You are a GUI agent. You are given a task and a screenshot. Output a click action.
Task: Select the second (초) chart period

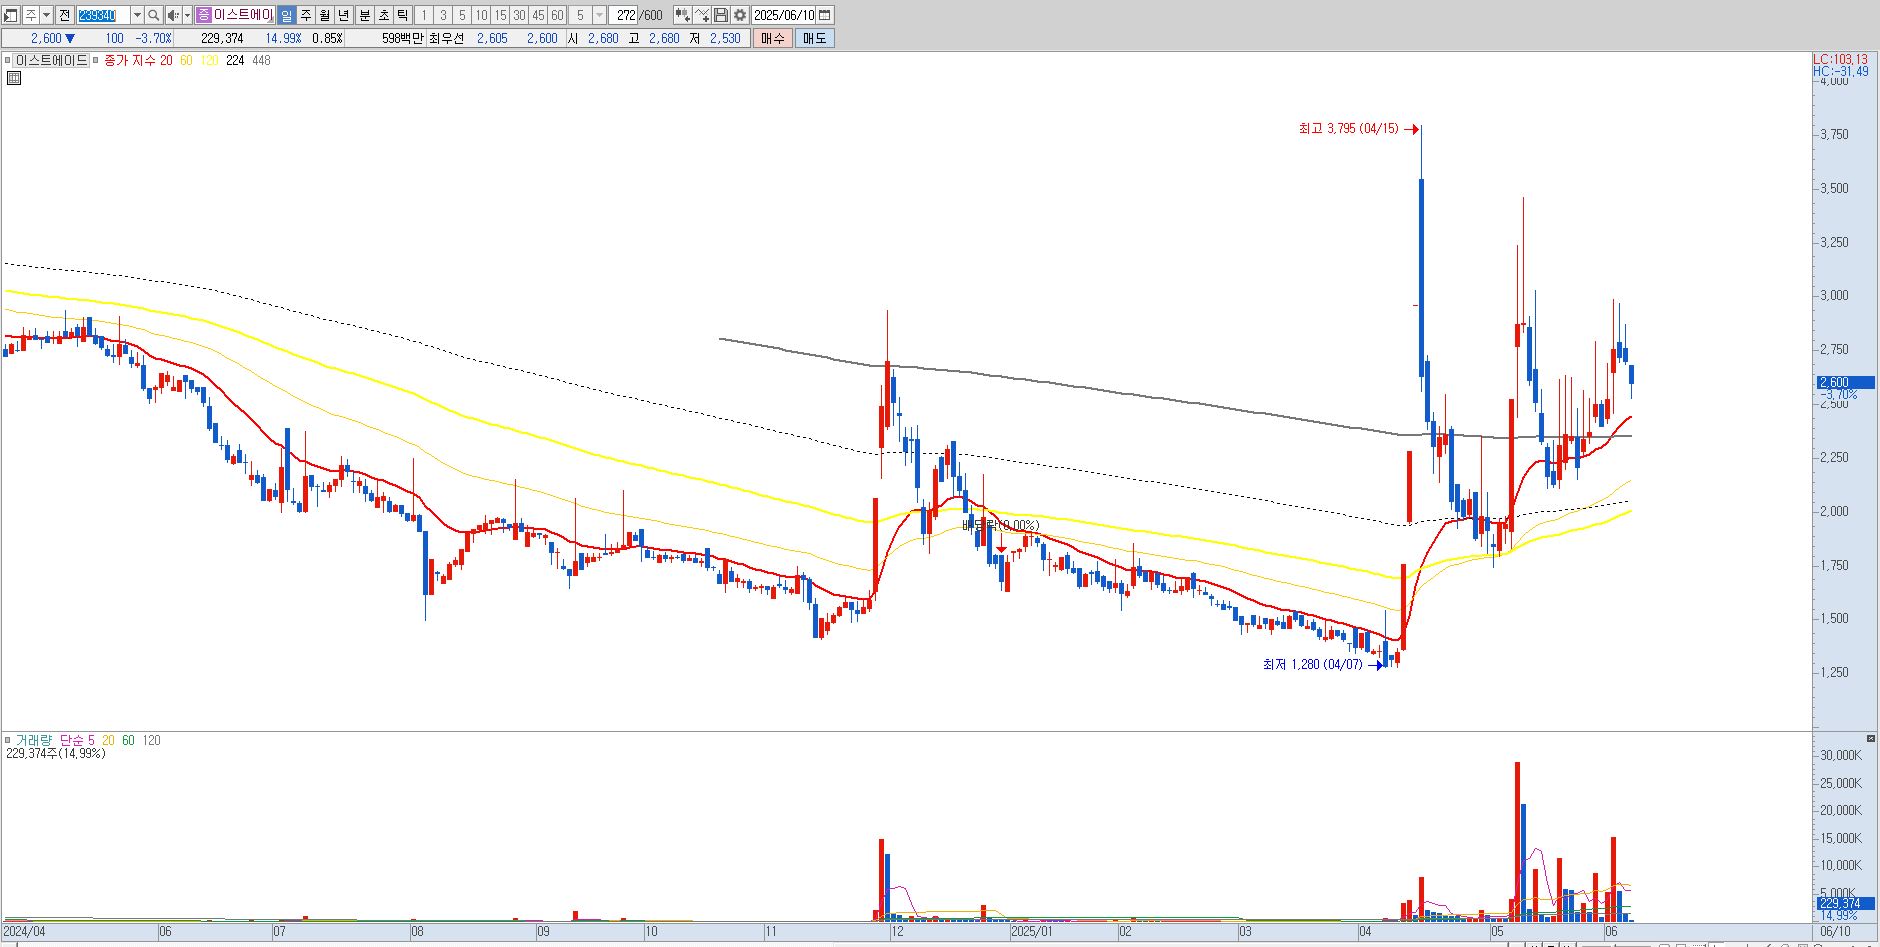coord(384,15)
